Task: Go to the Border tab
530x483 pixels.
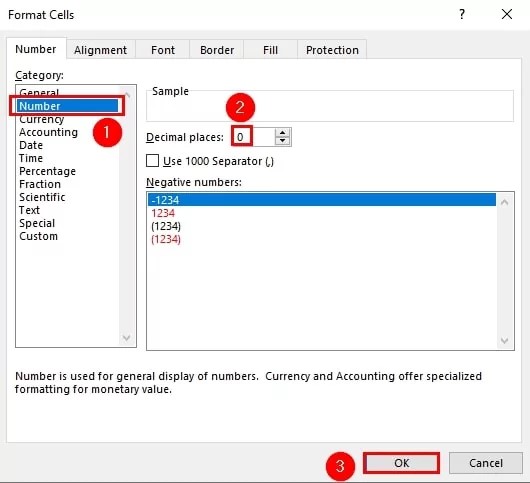Action: [x=217, y=50]
